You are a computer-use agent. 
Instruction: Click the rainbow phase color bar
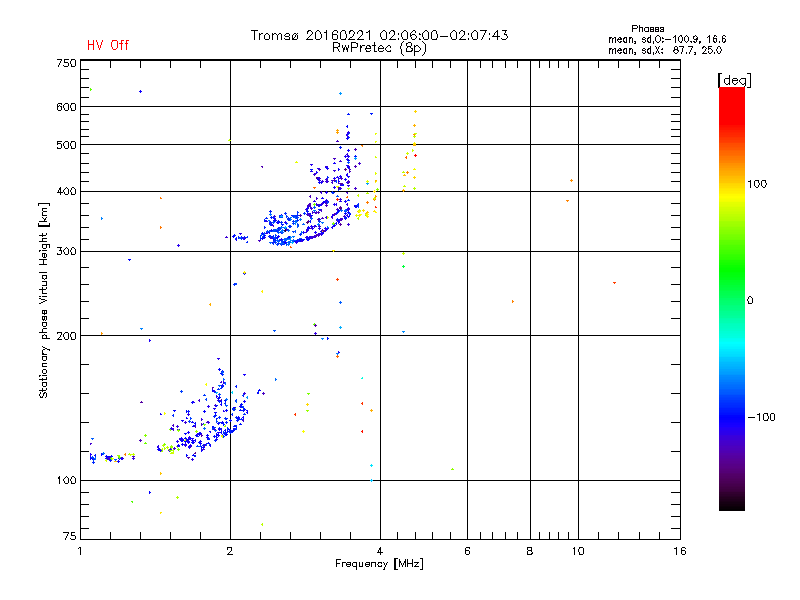[732, 298]
